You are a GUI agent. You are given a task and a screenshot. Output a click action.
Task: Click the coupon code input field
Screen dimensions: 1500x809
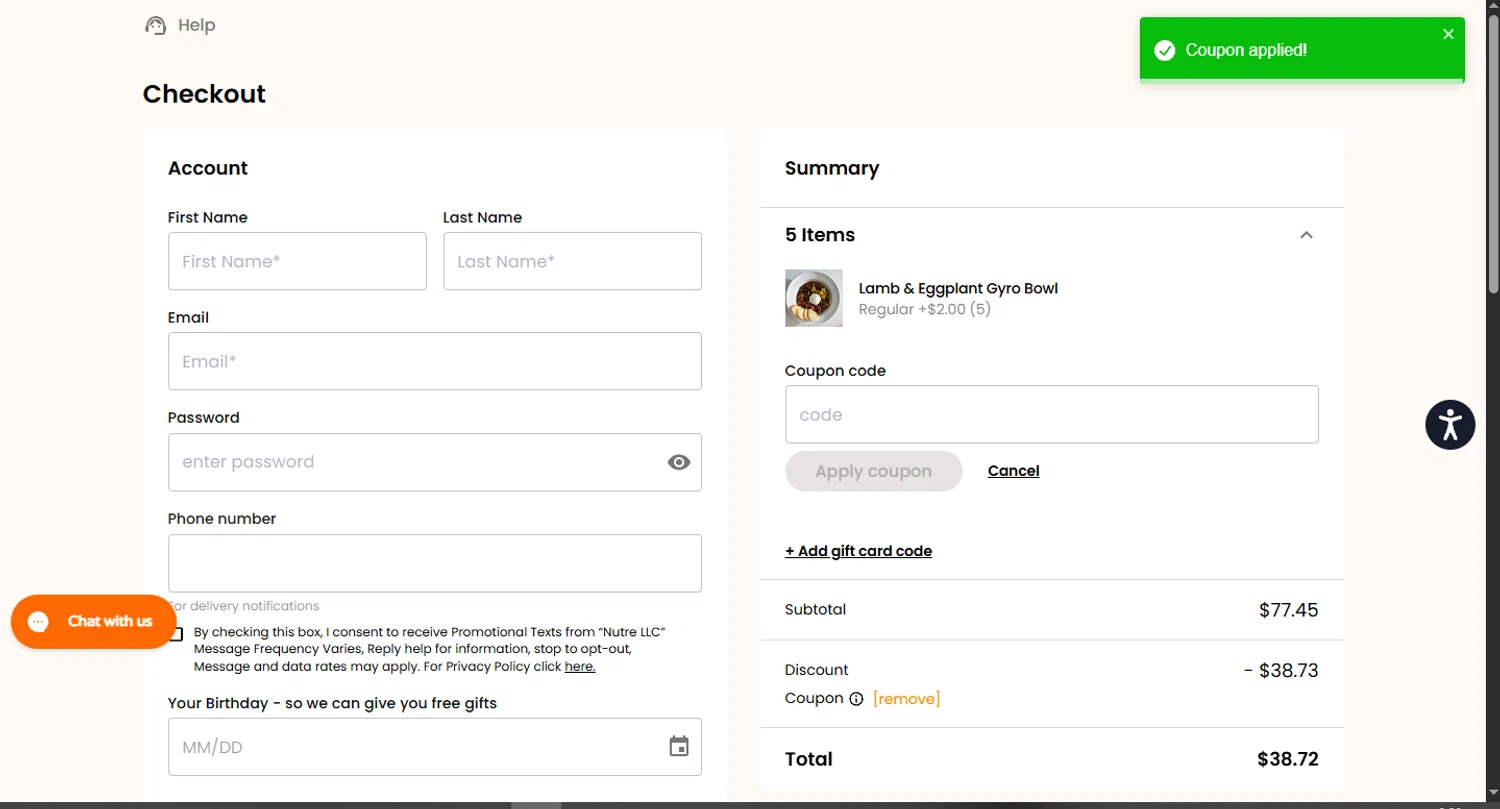pos(1052,414)
